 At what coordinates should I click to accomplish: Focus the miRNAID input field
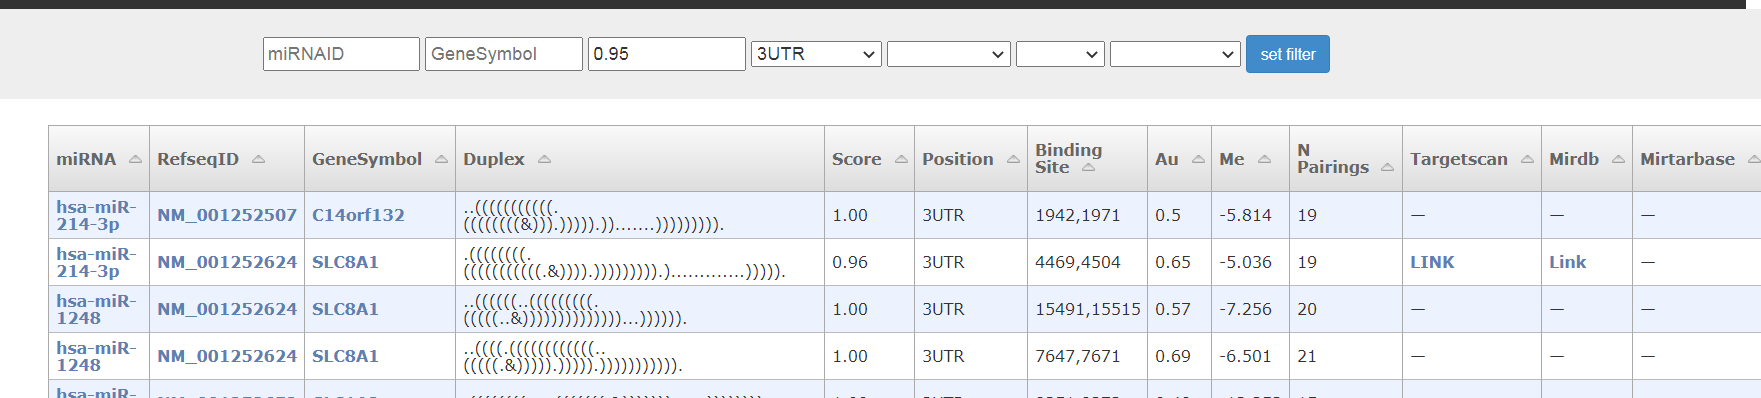pyautogui.click(x=341, y=54)
